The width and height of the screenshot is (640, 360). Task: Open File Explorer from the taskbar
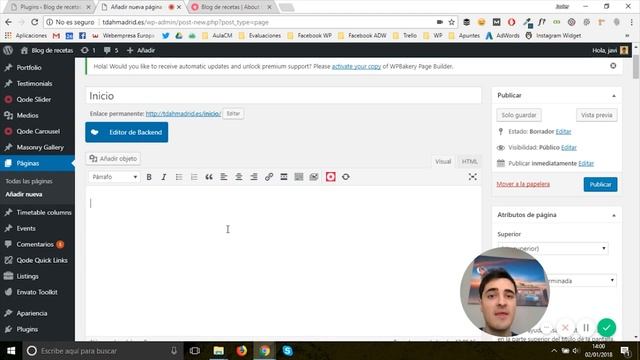point(219,351)
